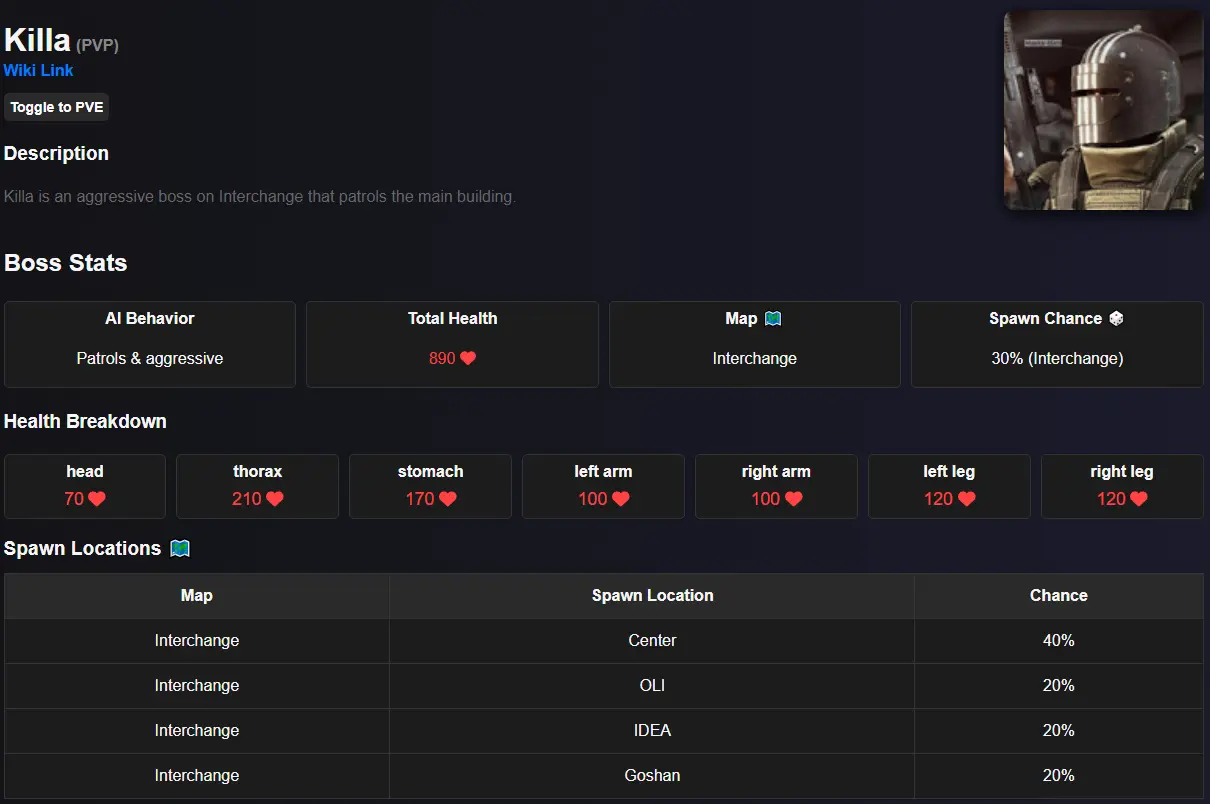Click the Spawn Location column header

tap(652, 595)
